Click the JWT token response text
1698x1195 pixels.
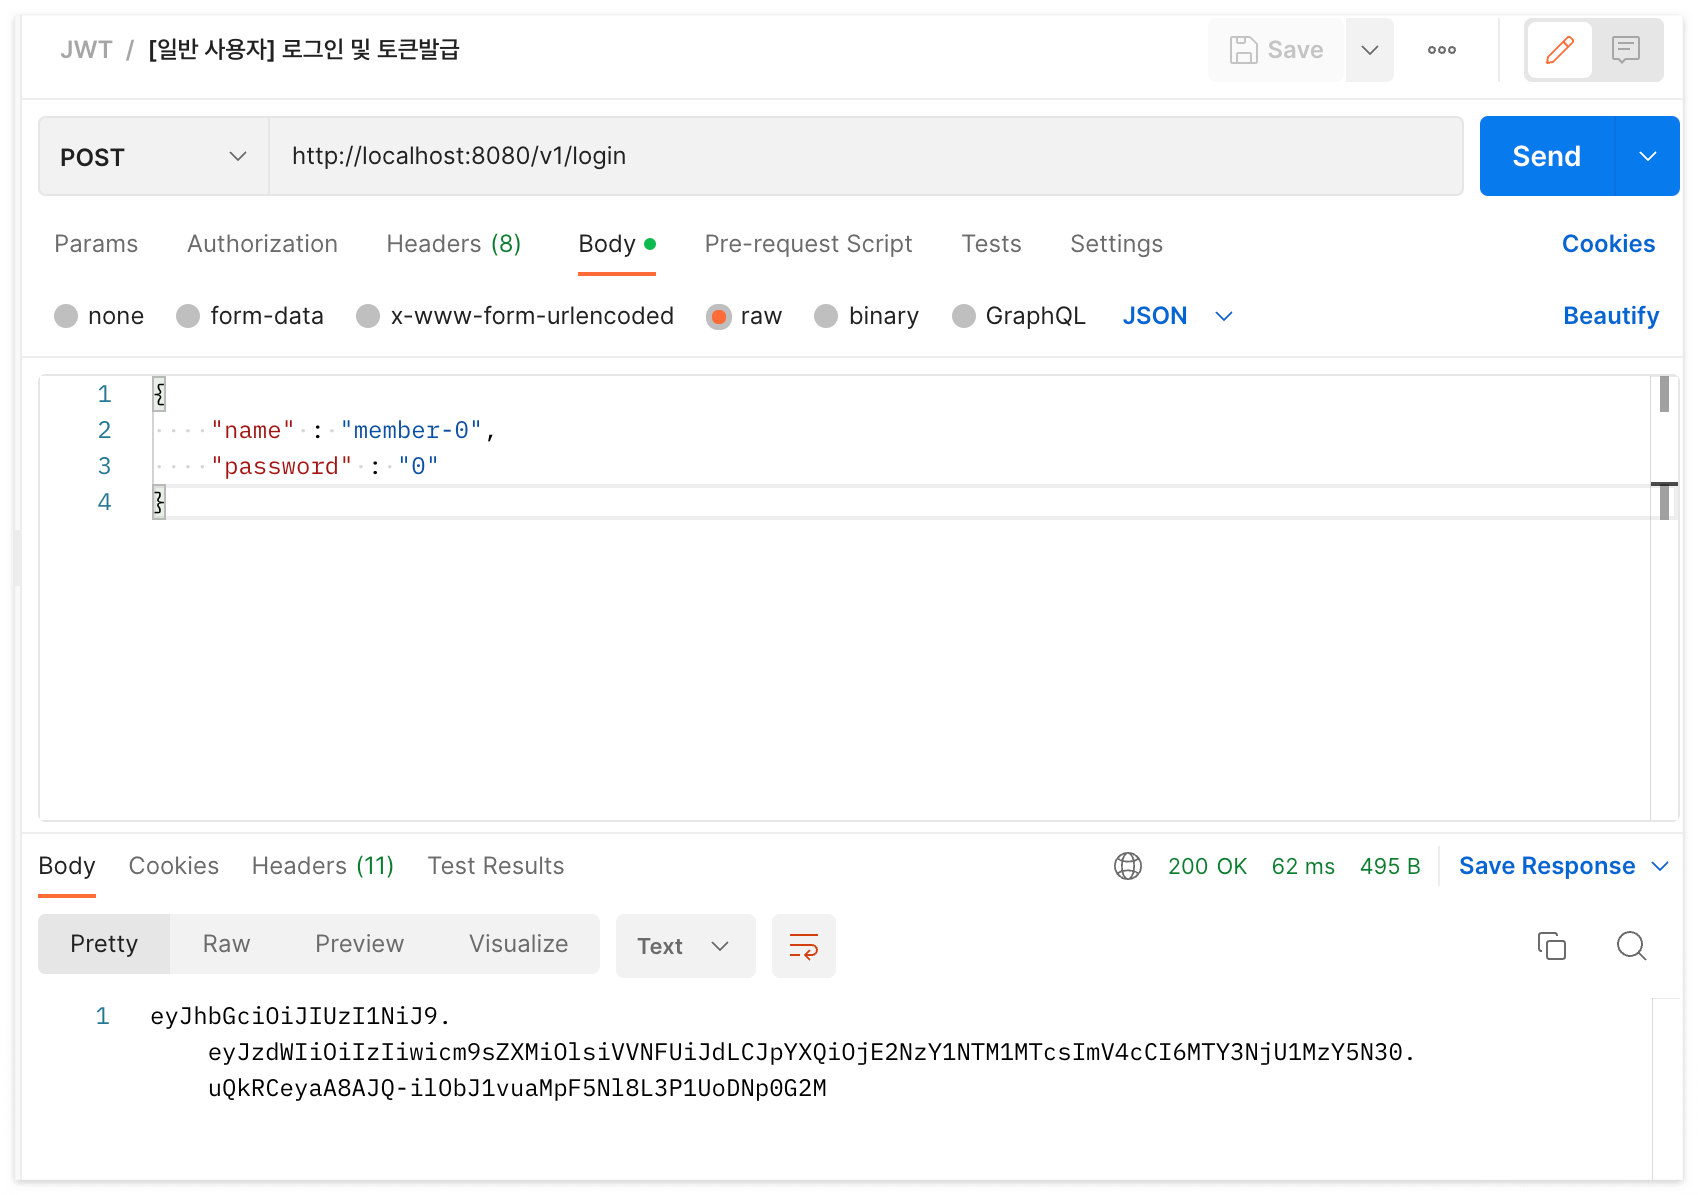pyautogui.click(x=782, y=1052)
